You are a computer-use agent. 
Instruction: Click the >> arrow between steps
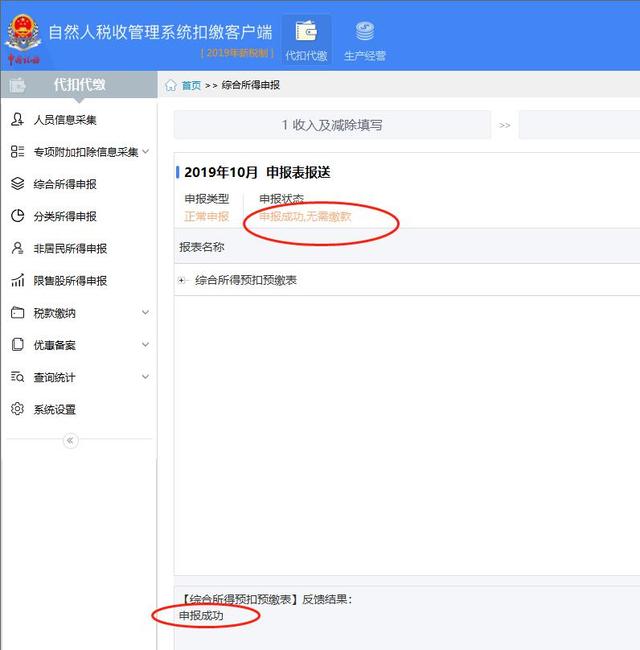click(x=504, y=125)
